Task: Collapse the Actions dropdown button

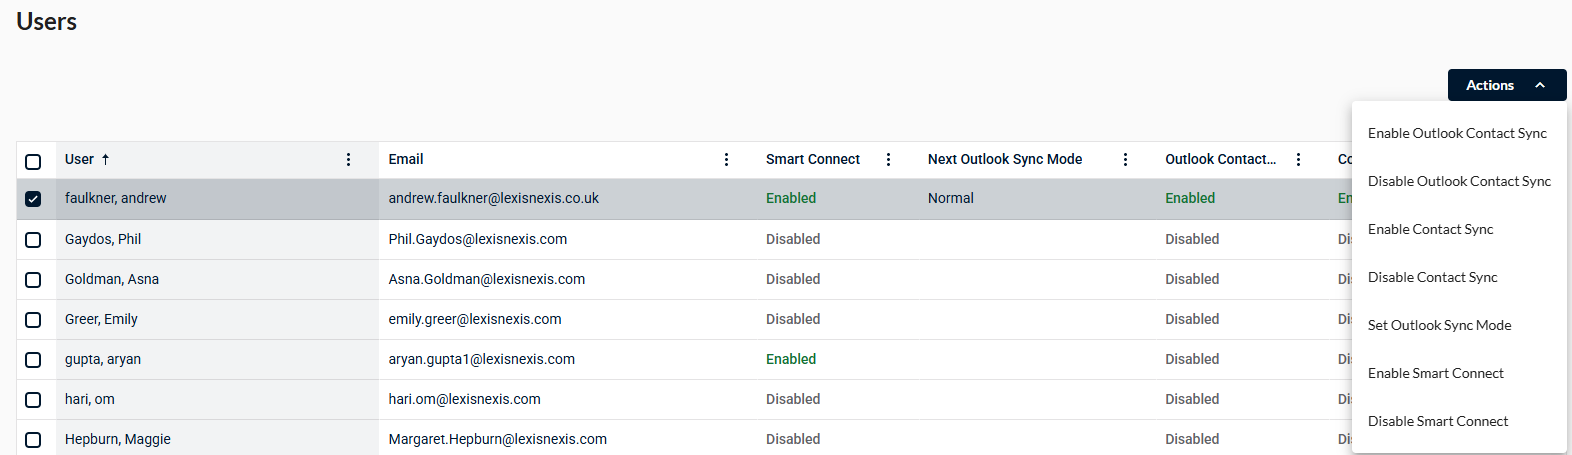Action: [1507, 85]
